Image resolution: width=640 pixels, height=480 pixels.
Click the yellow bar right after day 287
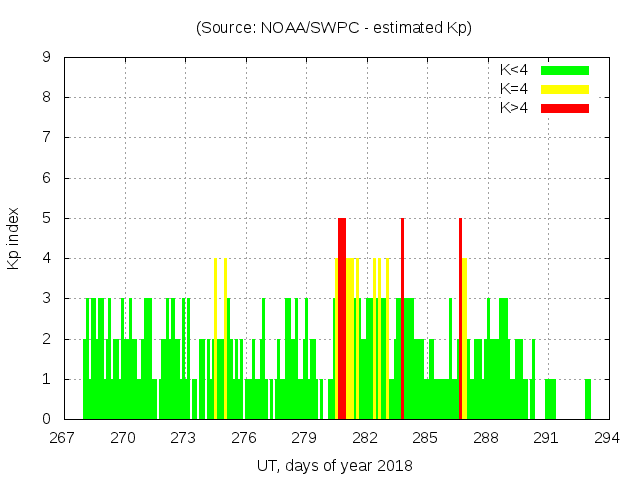[465, 338]
